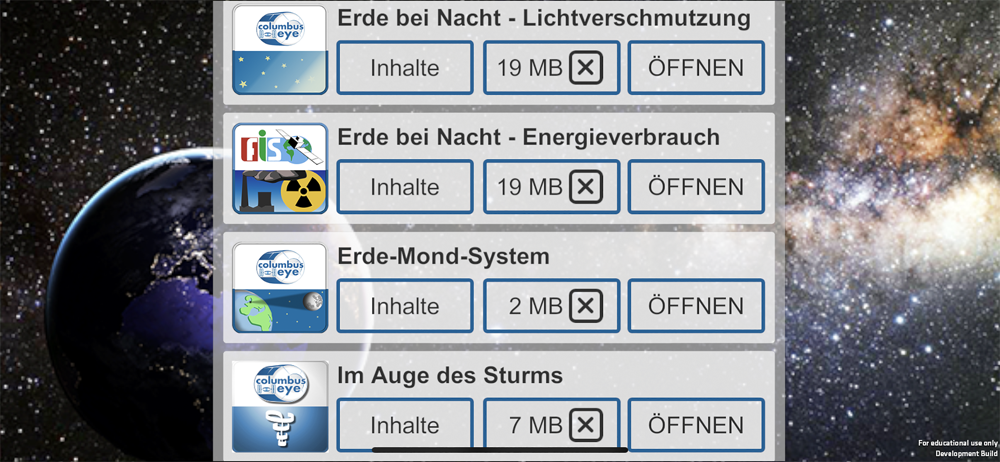
Task: Select the Erde-Mond-System title text
Action: click(443, 257)
